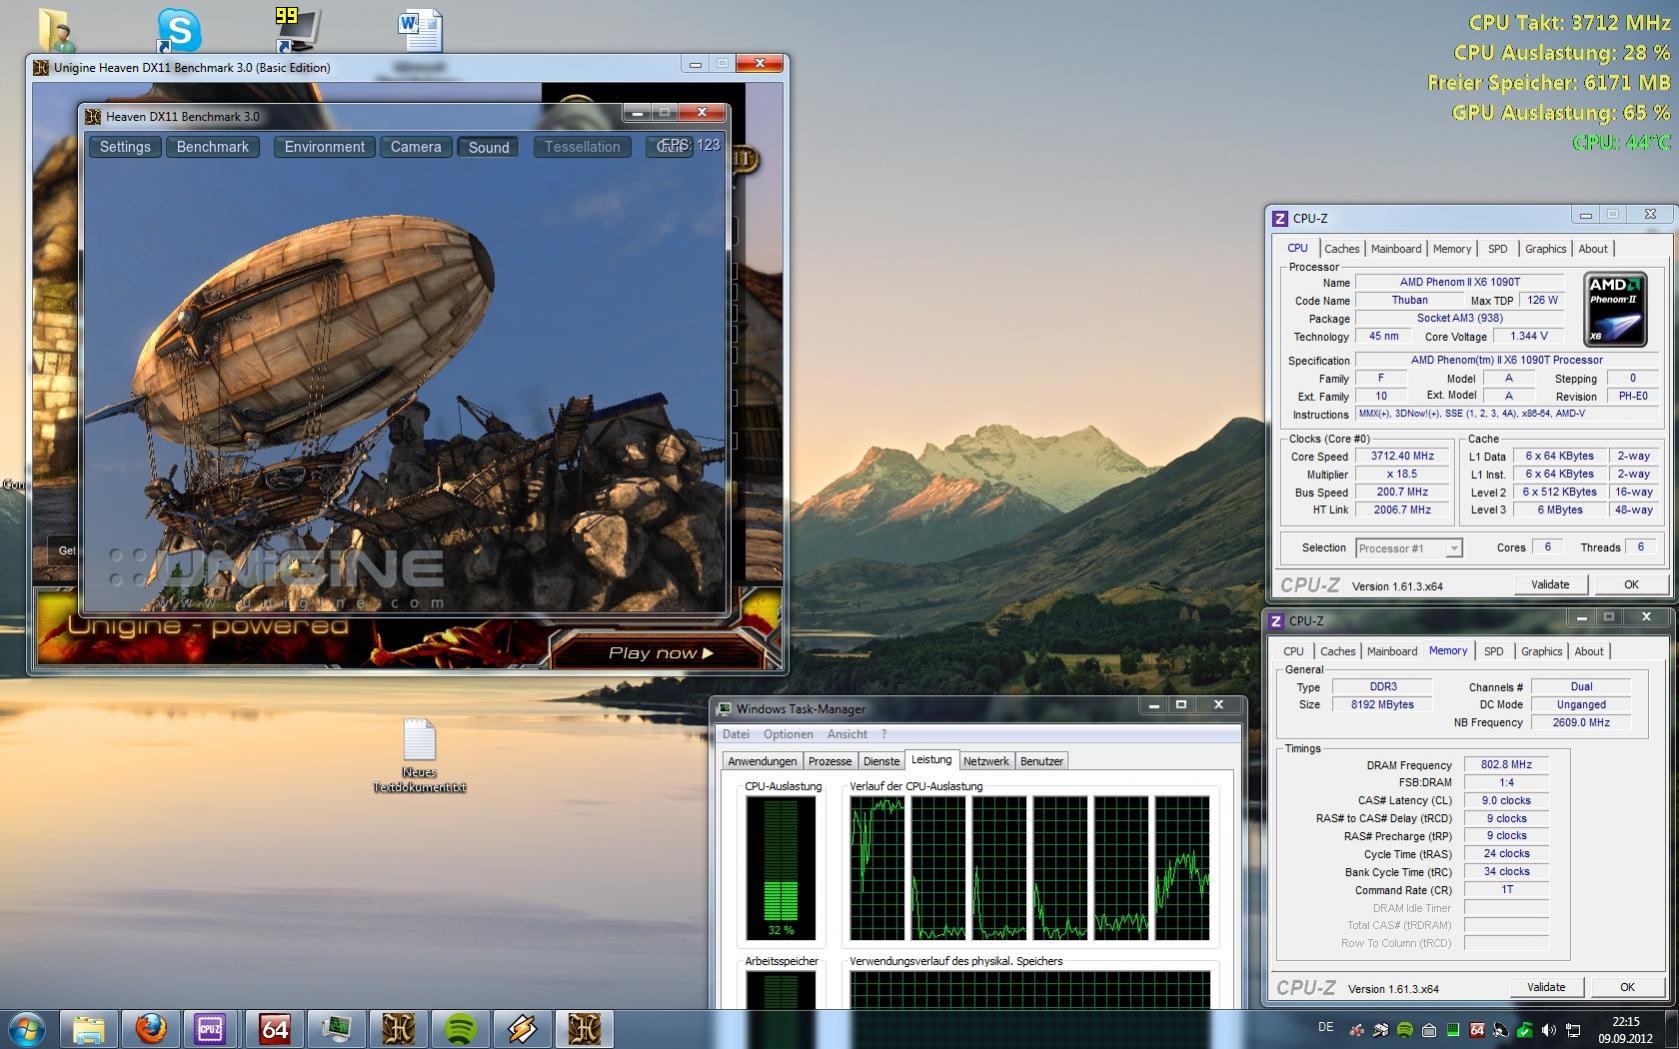Open the Word document icon on desktop

click(420, 29)
